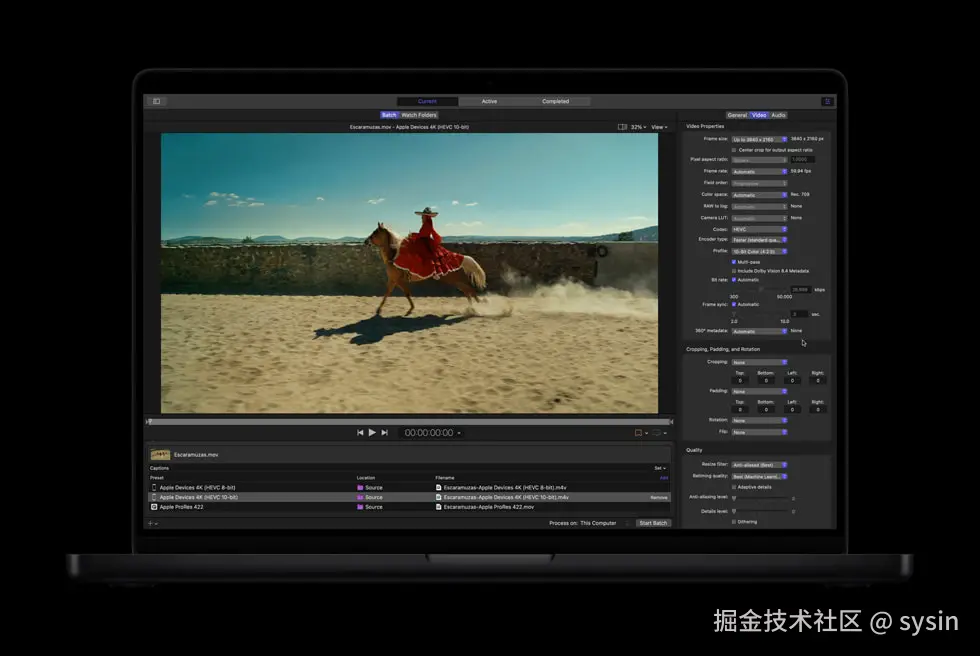Jump to the previous frame marker
This screenshot has height=656, width=980.
(x=360, y=432)
